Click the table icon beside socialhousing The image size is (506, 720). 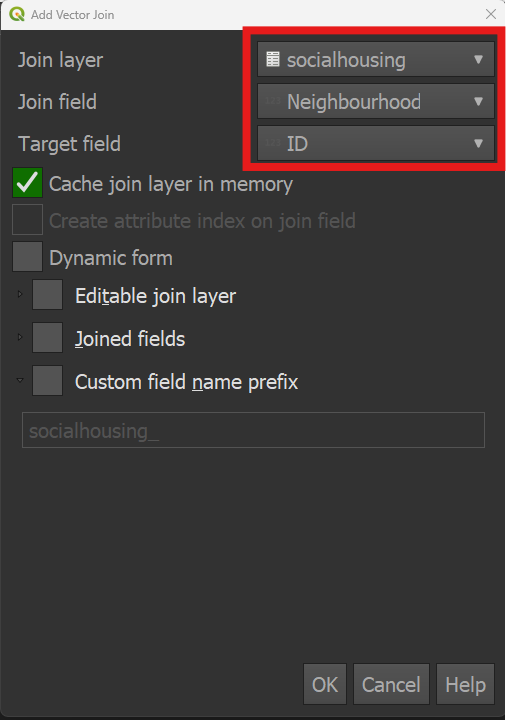tap(273, 59)
